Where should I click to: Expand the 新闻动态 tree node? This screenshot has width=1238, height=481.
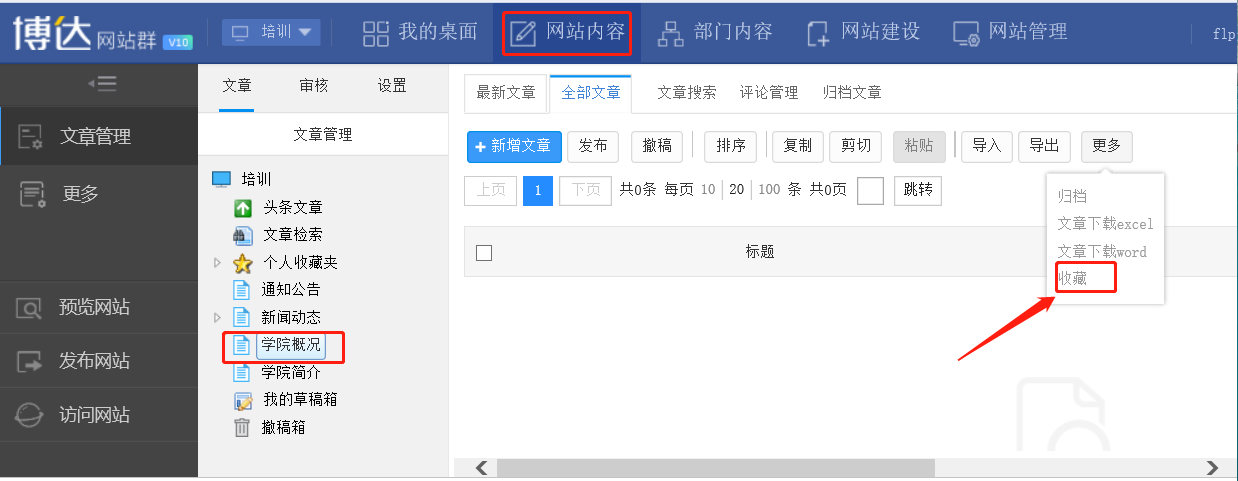[218, 317]
